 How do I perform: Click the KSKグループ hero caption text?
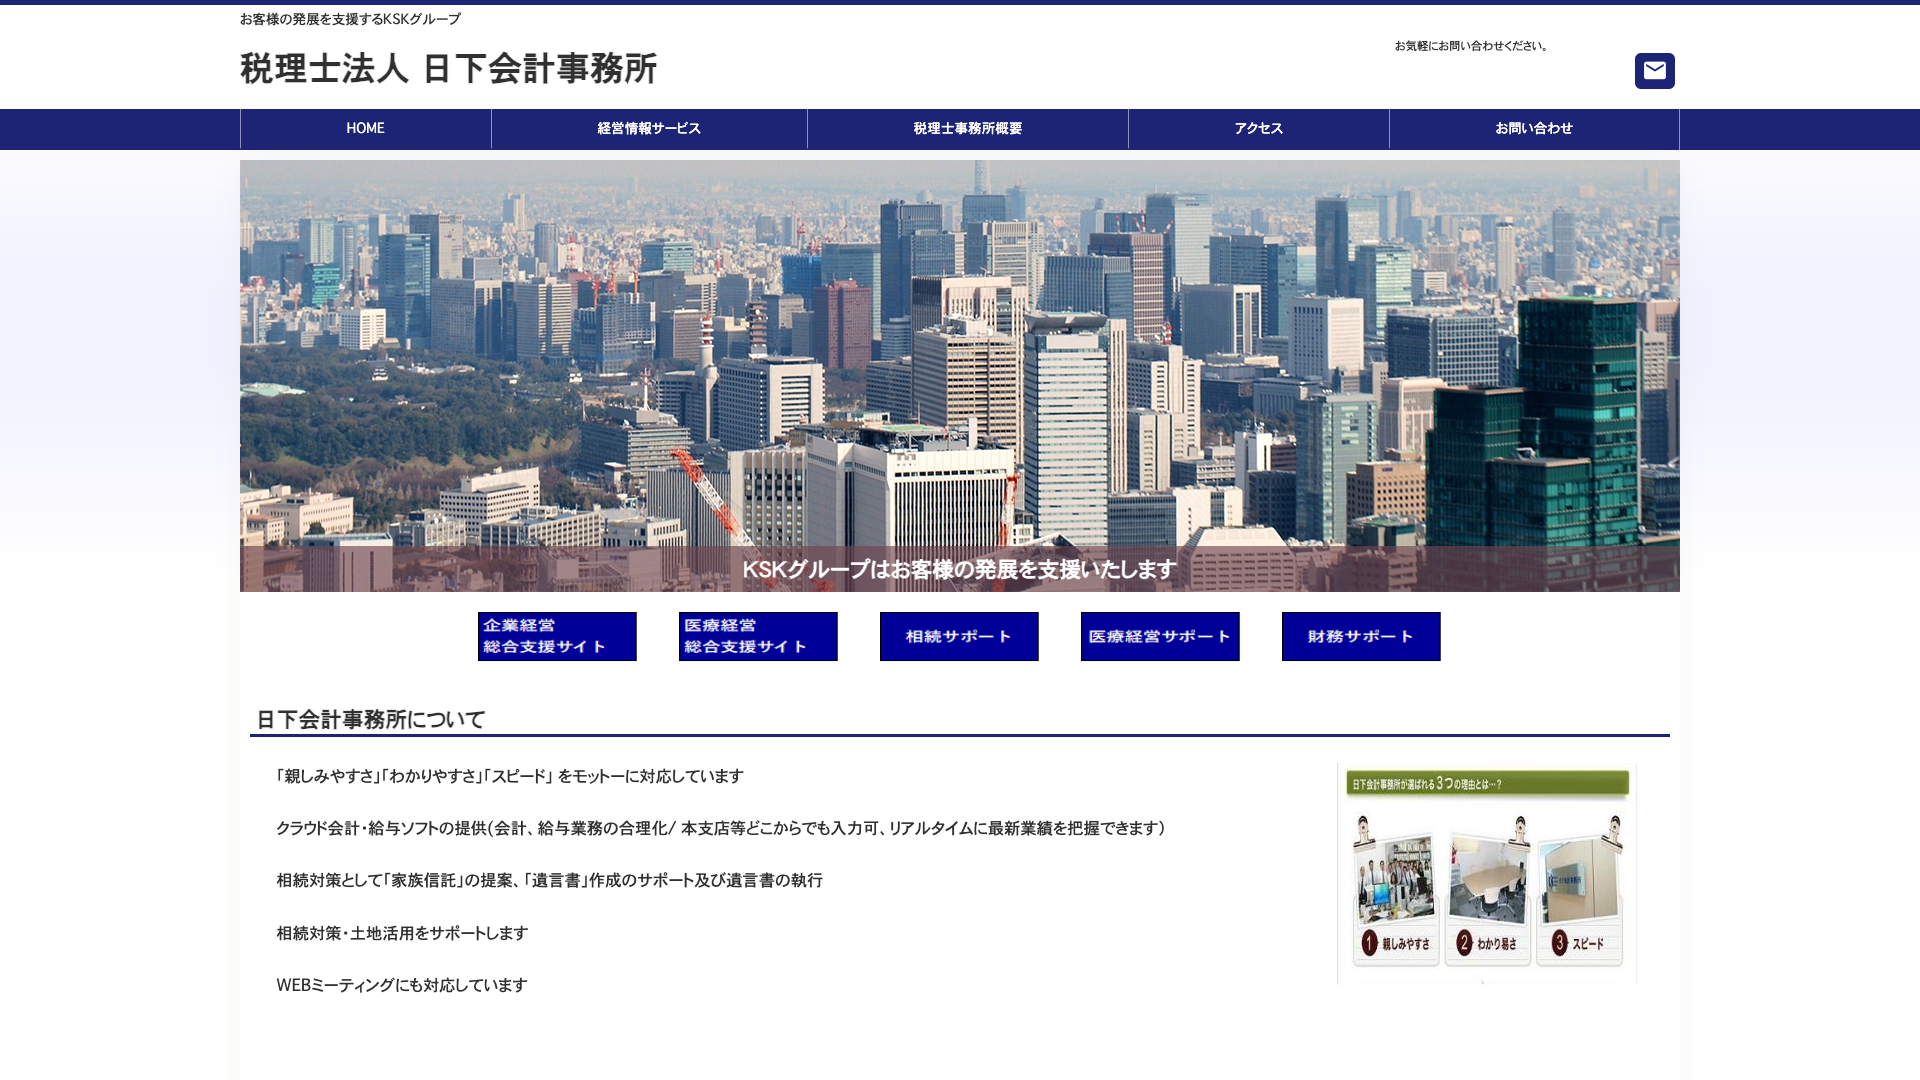[x=958, y=570]
